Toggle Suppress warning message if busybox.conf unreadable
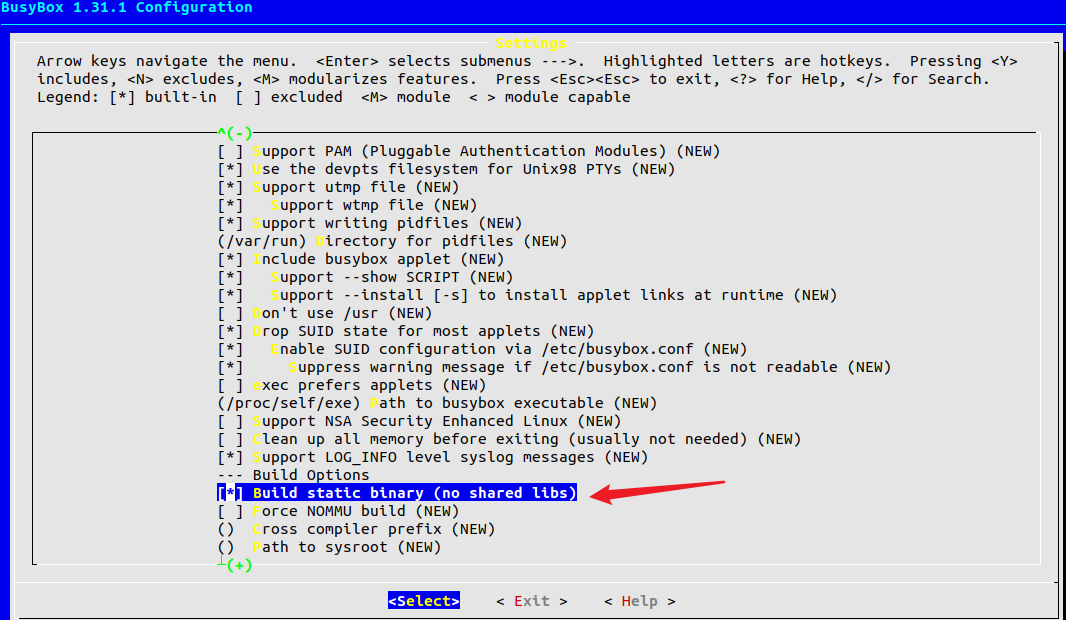The image size is (1066, 620). [x=554, y=367]
